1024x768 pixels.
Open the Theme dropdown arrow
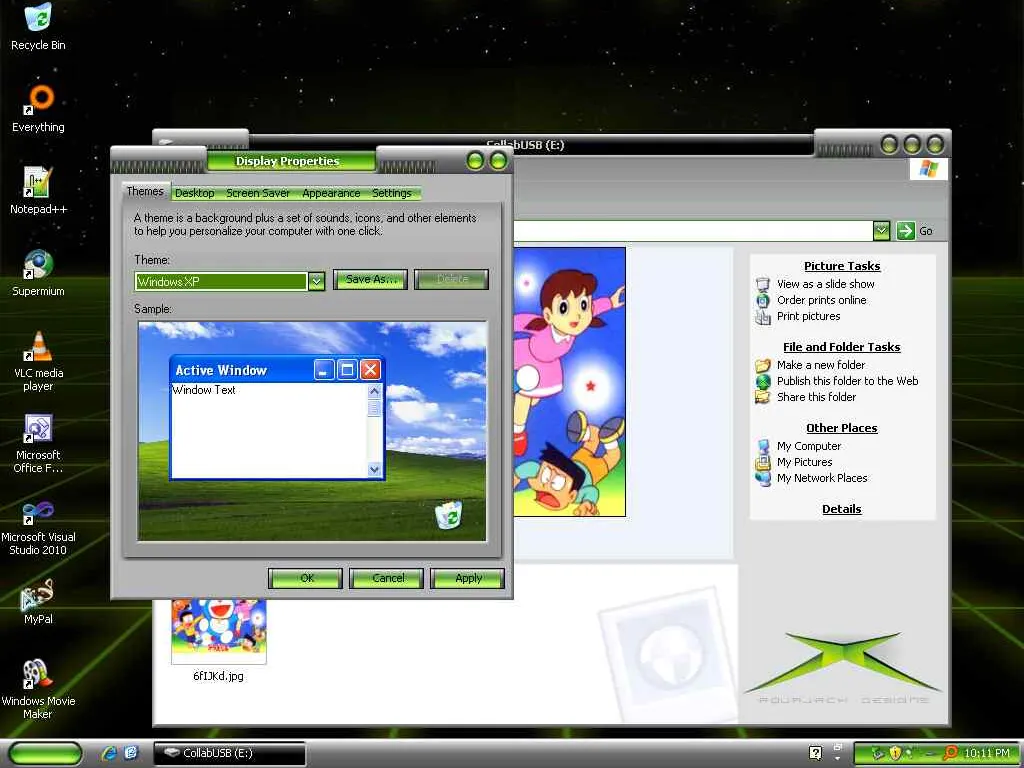316,281
